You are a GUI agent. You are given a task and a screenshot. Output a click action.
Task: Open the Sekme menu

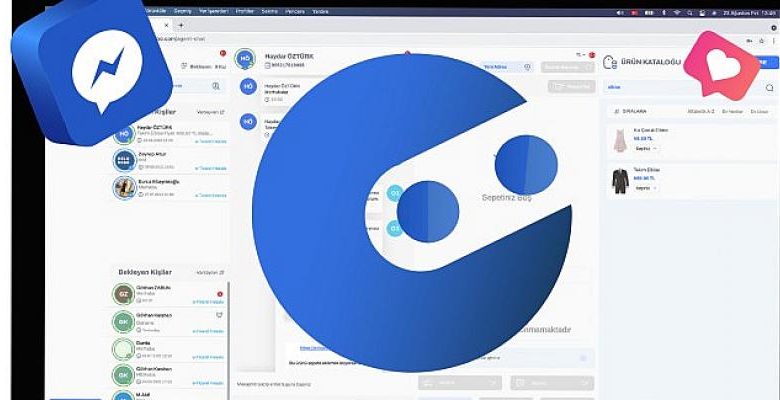[x=270, y=11]
